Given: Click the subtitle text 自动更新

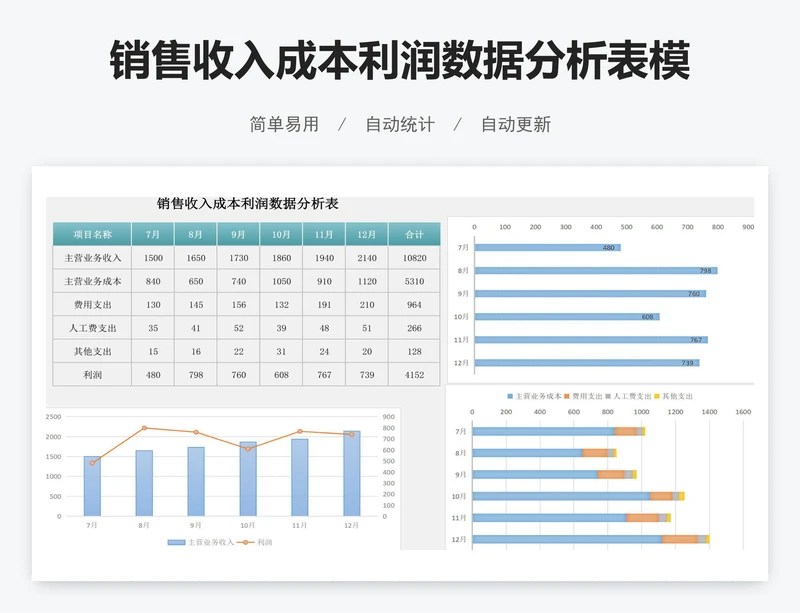Looking at the screenshot, I should click(x=516, y=125).
